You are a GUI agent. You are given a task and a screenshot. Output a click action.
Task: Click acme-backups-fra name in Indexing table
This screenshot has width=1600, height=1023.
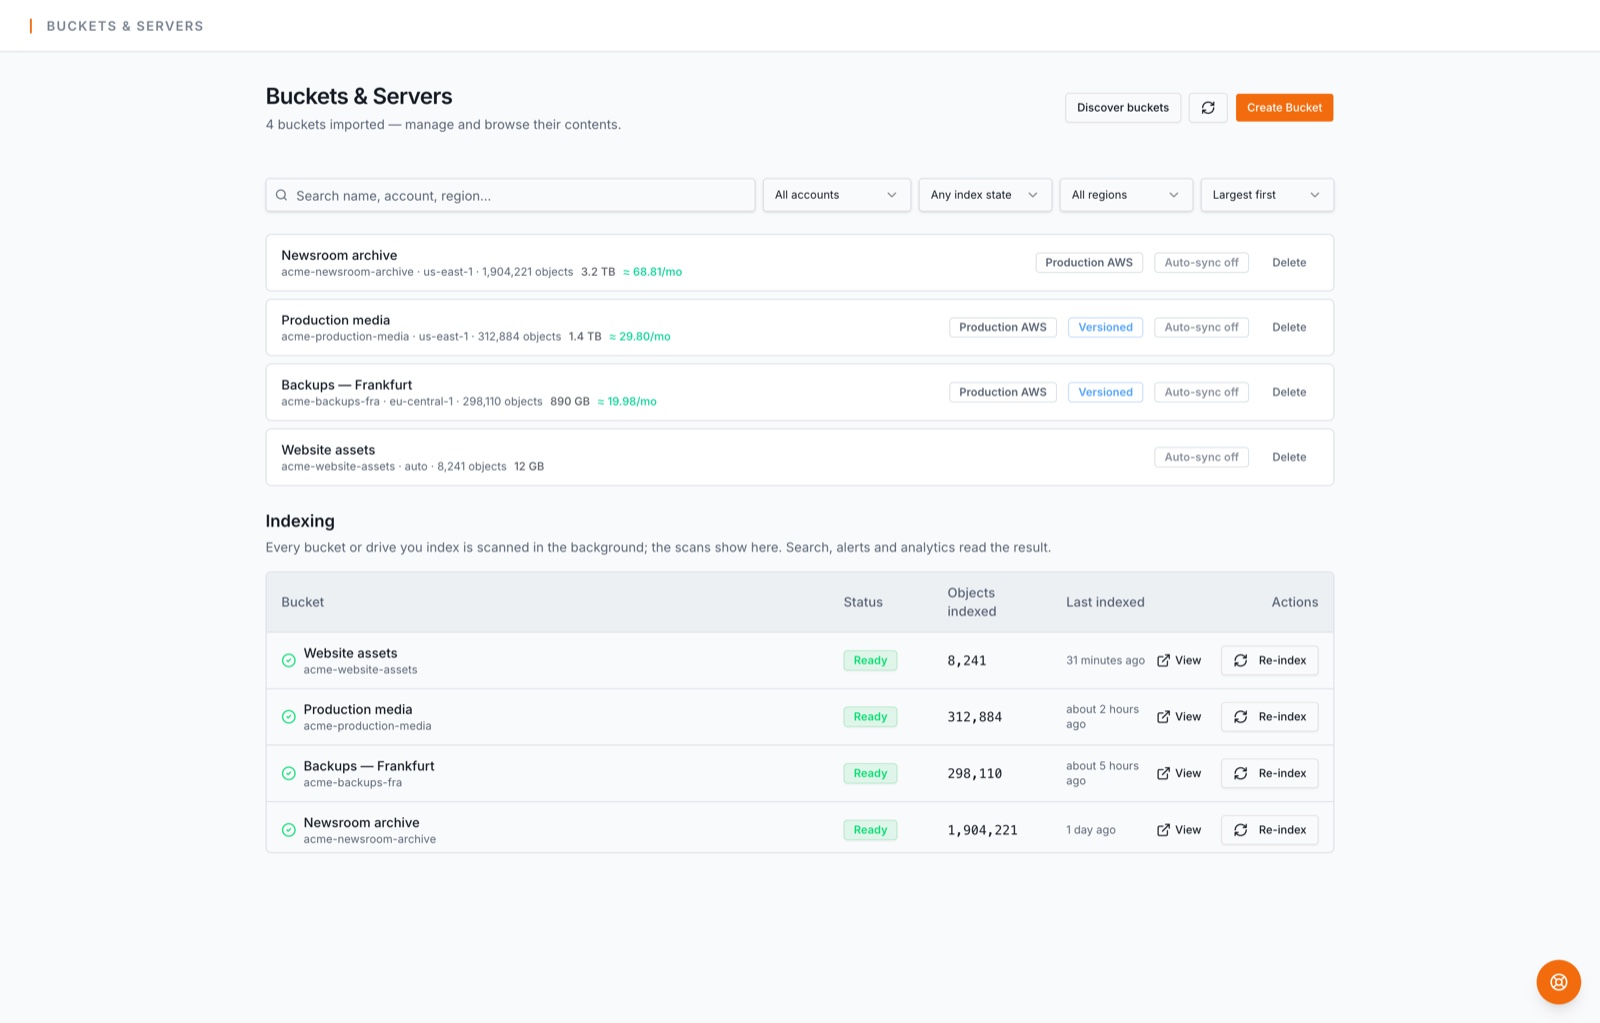352,783
